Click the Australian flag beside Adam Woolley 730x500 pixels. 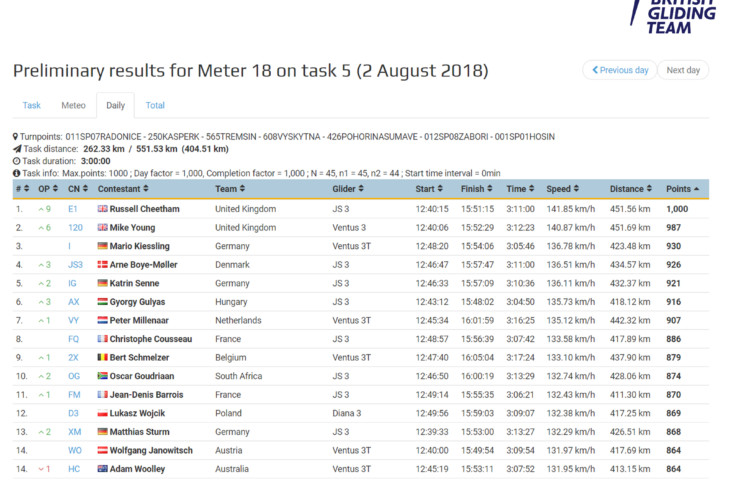pyautogui.click(x=102, y=468)
